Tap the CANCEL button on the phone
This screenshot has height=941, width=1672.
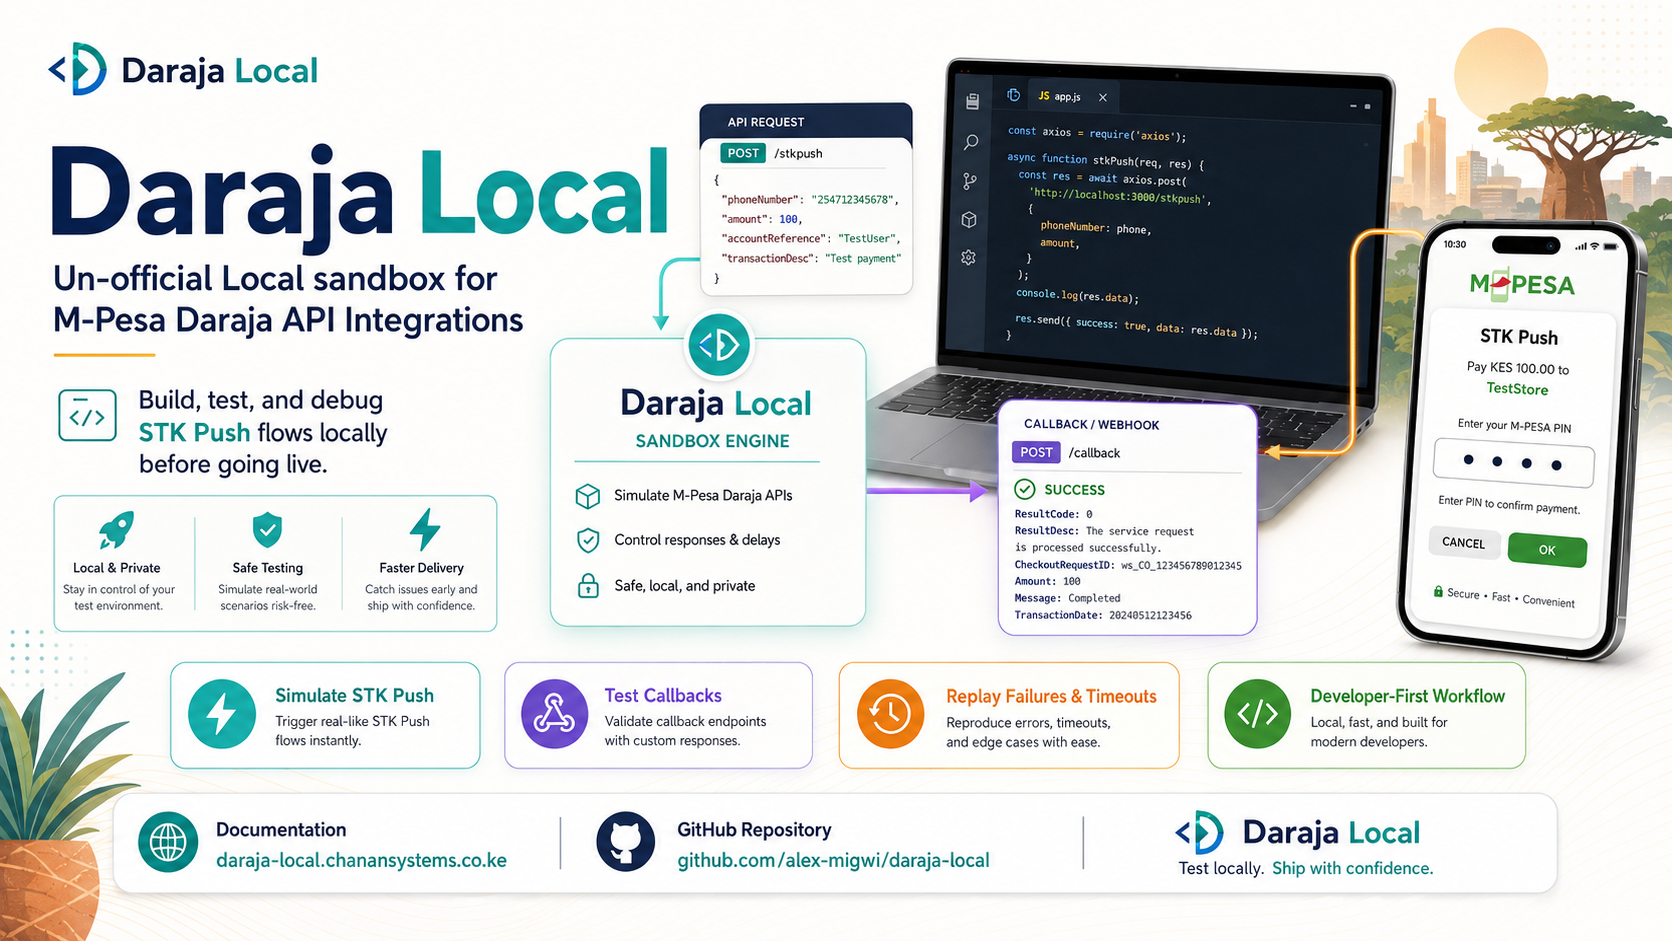[x=1463, y=542]
